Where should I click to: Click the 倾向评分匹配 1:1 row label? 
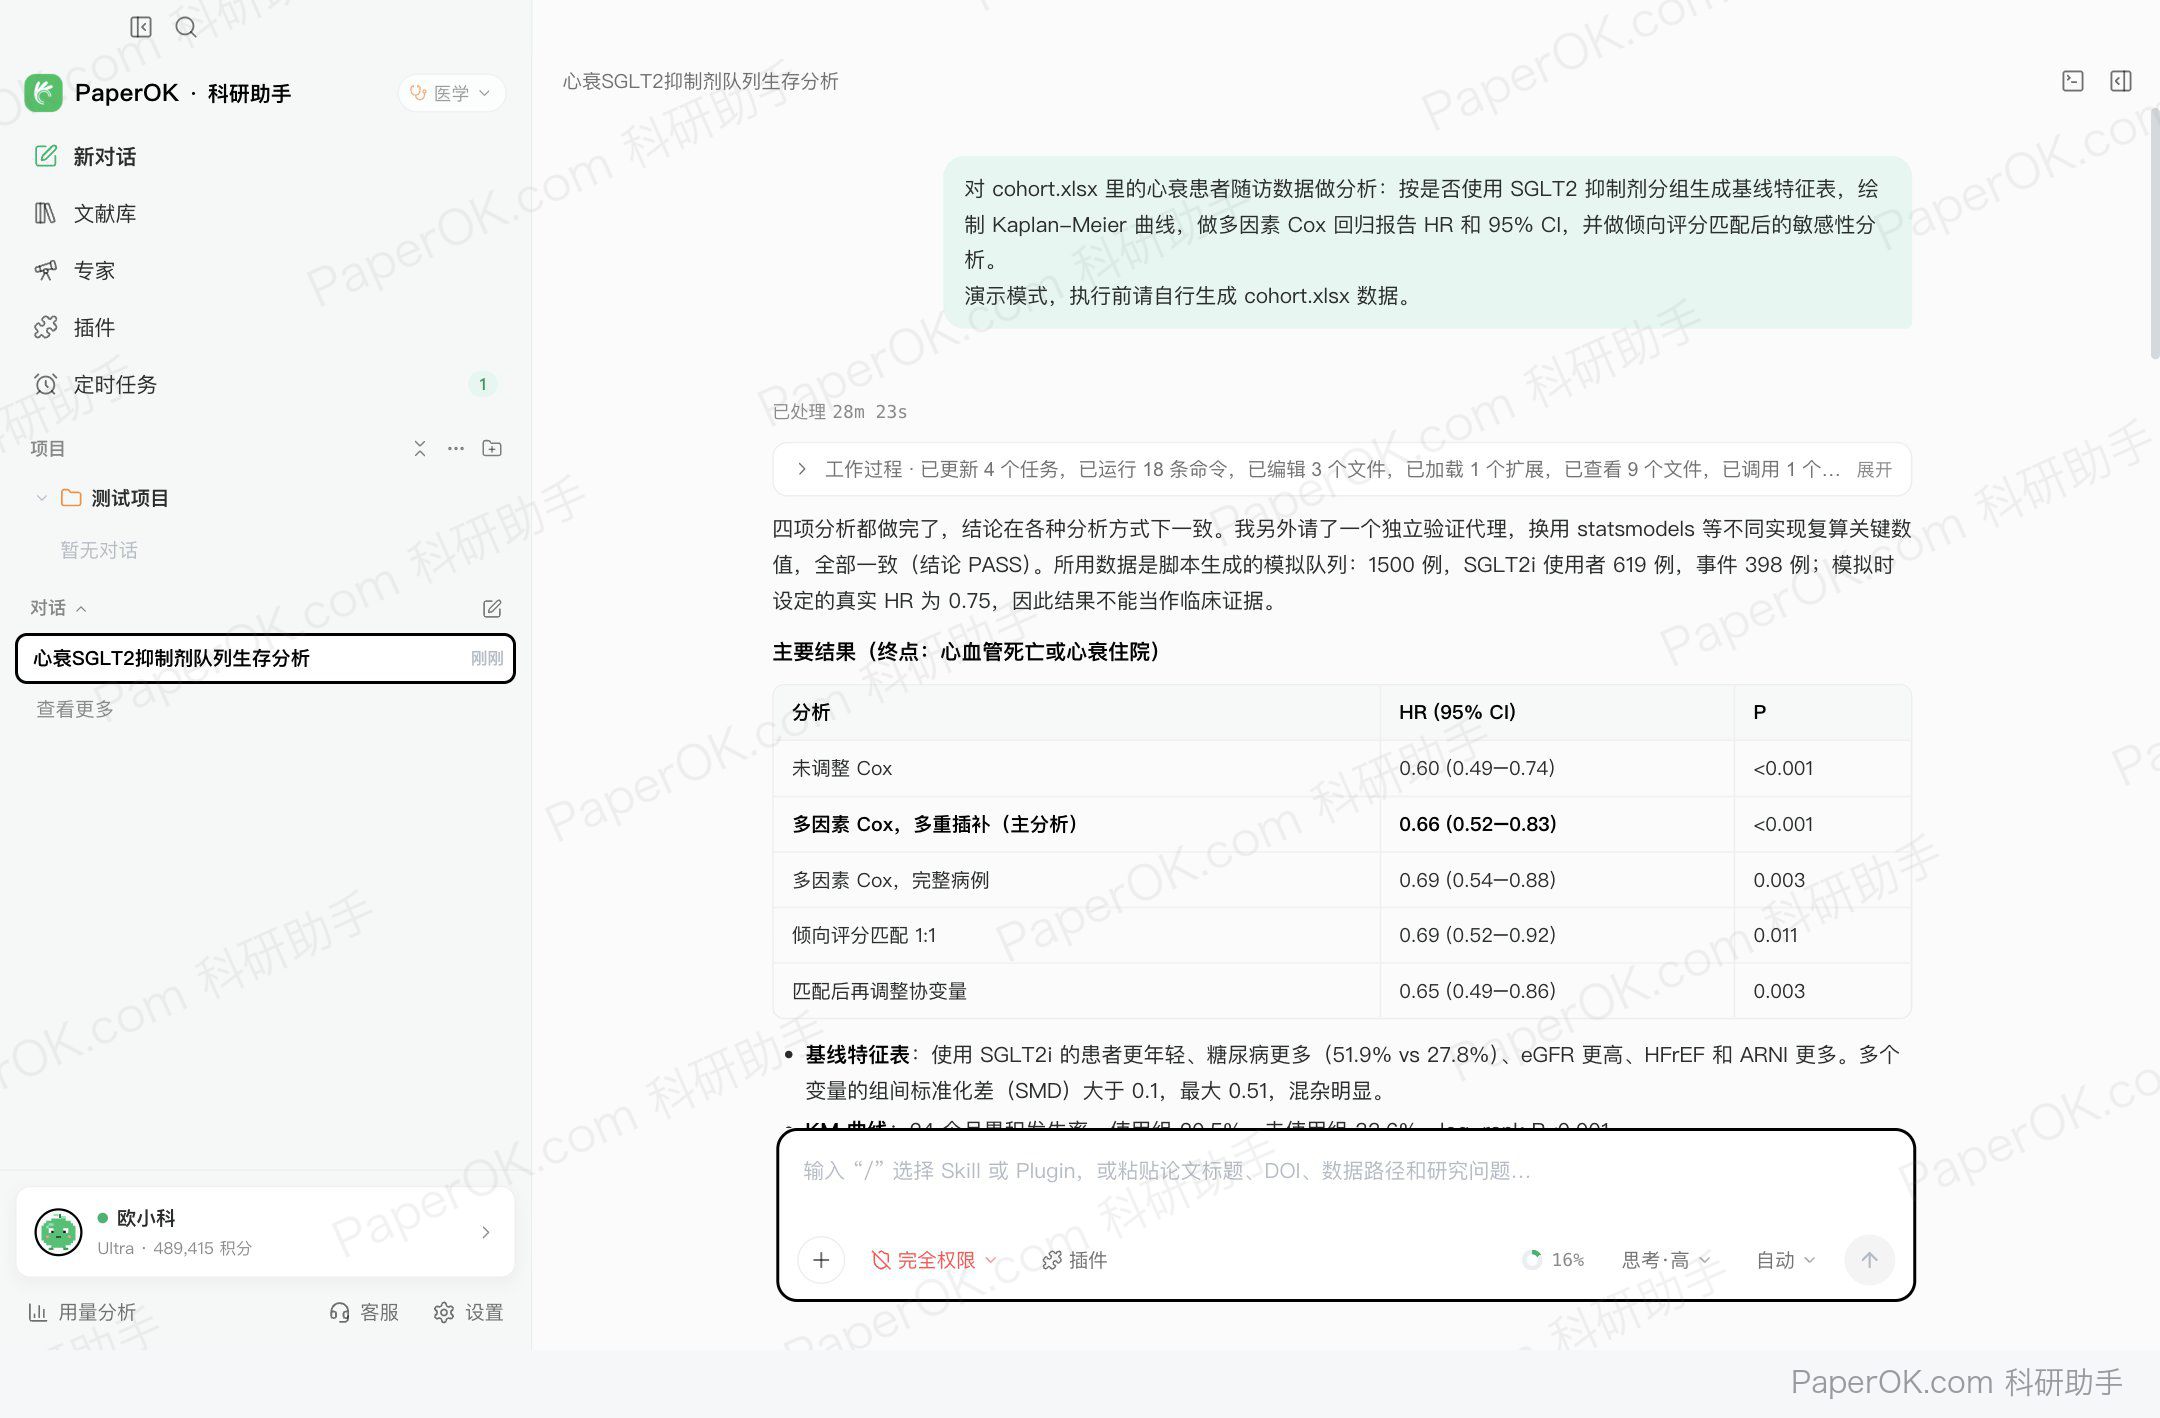click(x=864, y=935)
